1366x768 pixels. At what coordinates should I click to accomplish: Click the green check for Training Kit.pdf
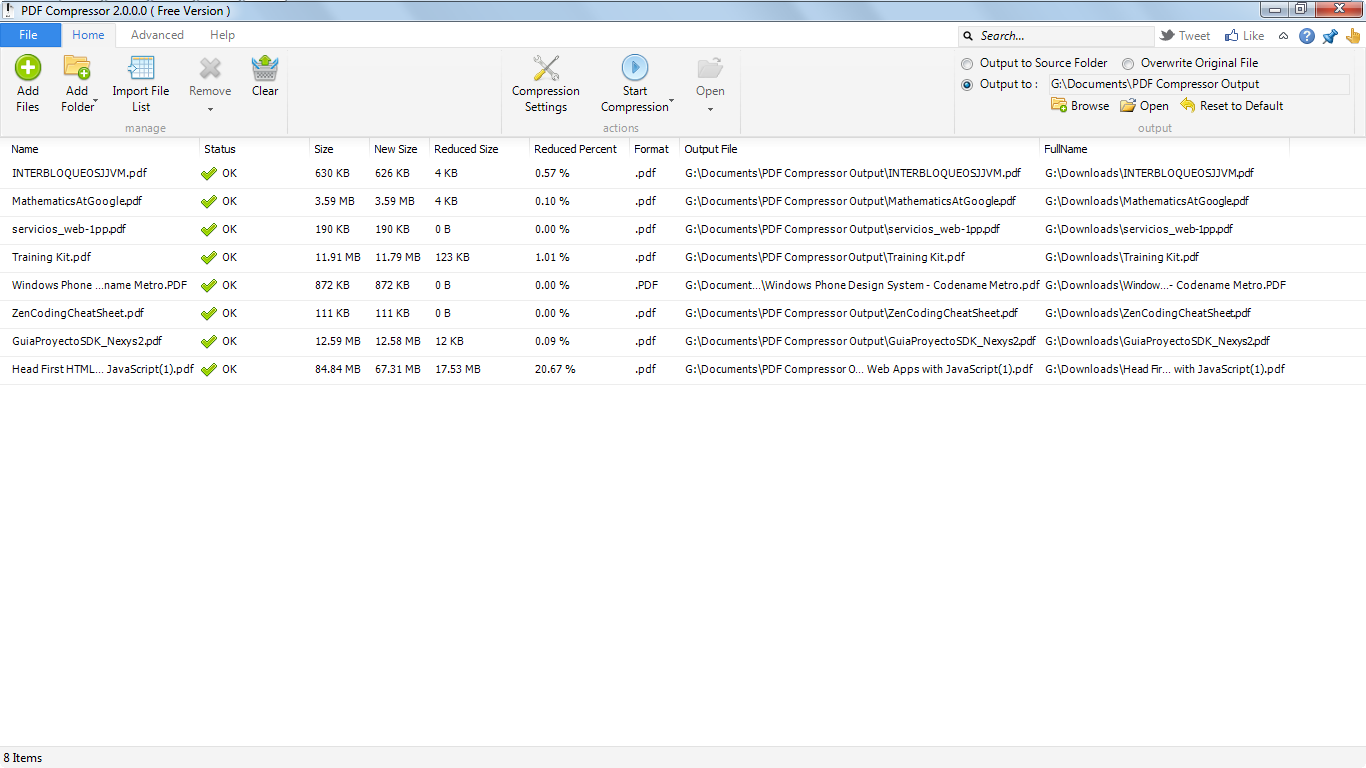tap(209, 257)
